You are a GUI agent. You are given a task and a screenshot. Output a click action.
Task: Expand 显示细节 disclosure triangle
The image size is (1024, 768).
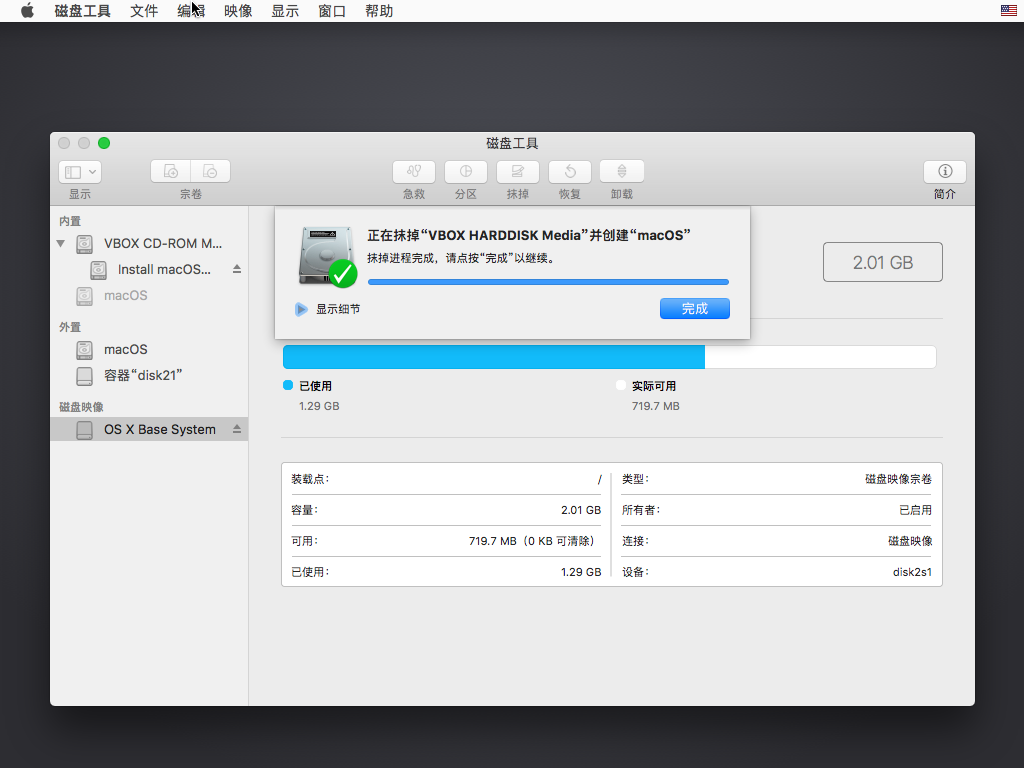pyautogui.click(x=300, y=309)
